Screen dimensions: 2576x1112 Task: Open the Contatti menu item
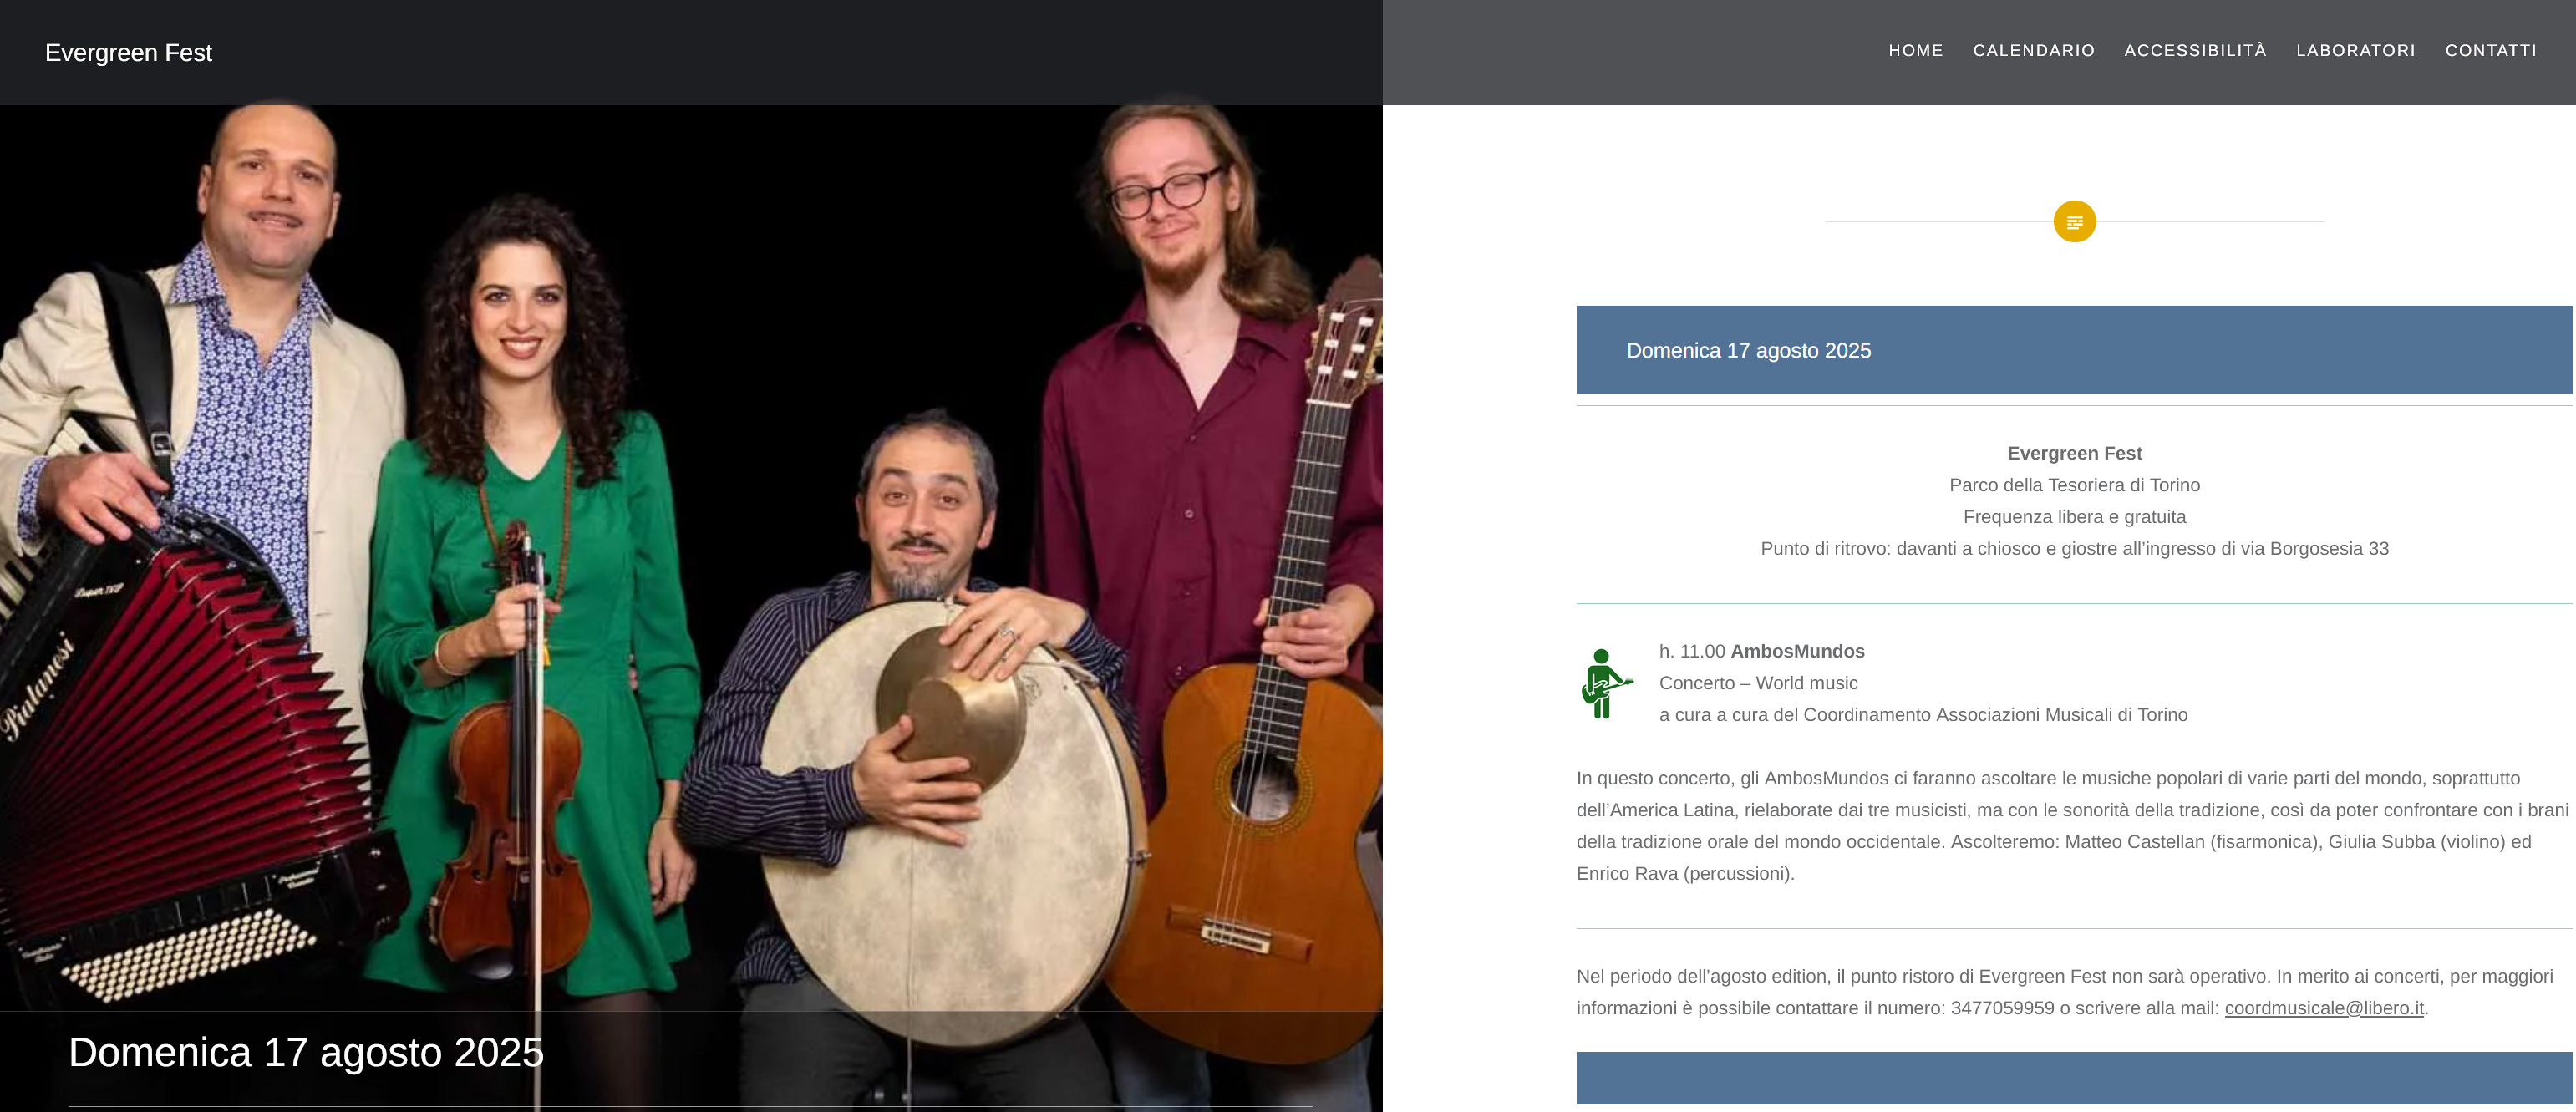[x=2490, y=50]
